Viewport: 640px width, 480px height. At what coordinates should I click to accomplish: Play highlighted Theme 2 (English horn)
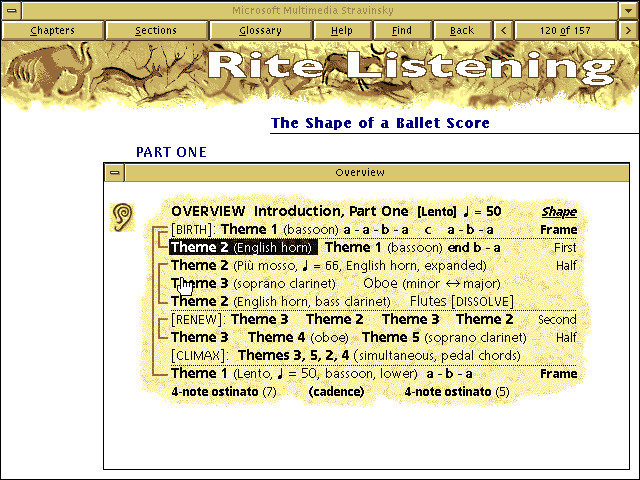[x=243, y=247]
